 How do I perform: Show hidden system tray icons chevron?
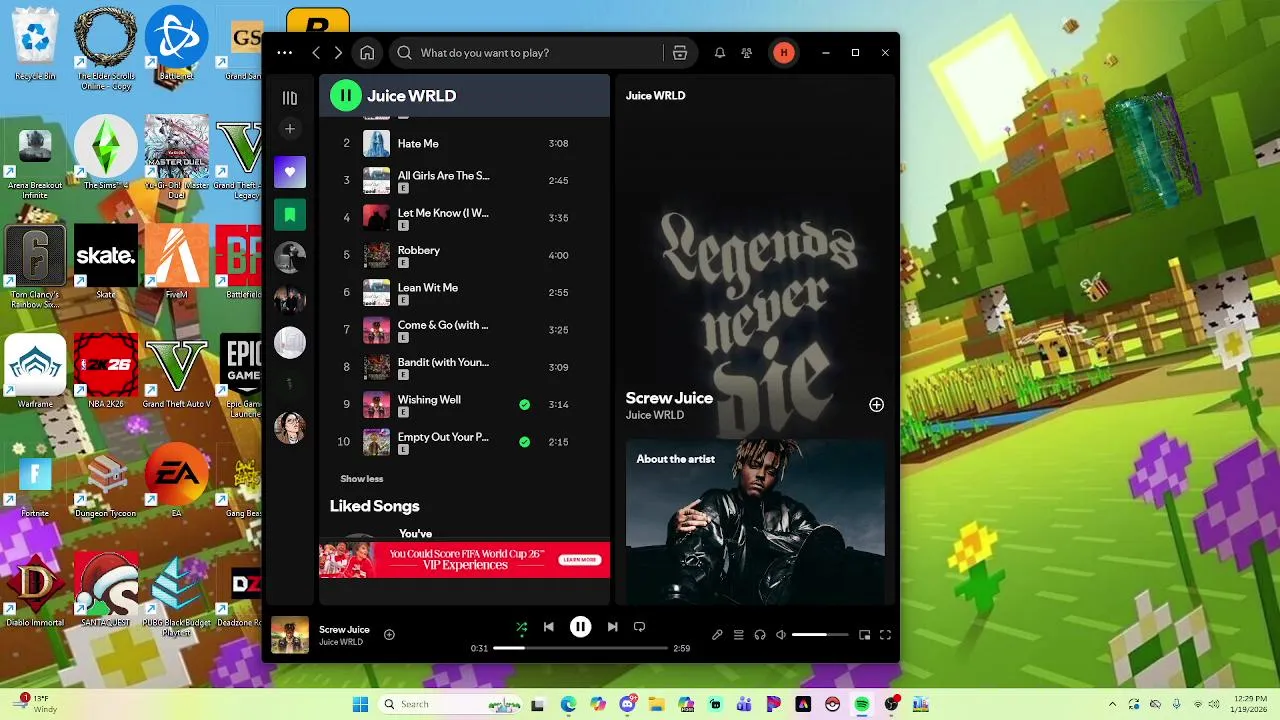(x=1112, y=704)
